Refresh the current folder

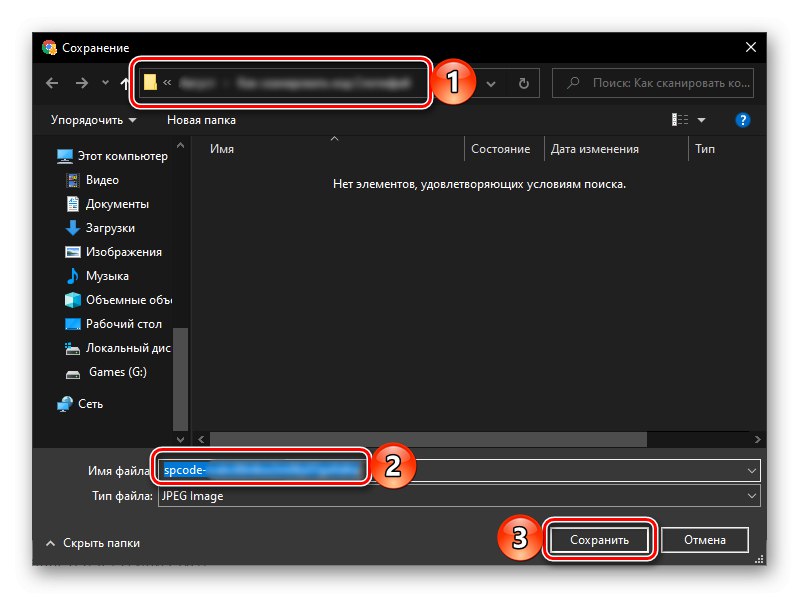click(x=523, y=83)
